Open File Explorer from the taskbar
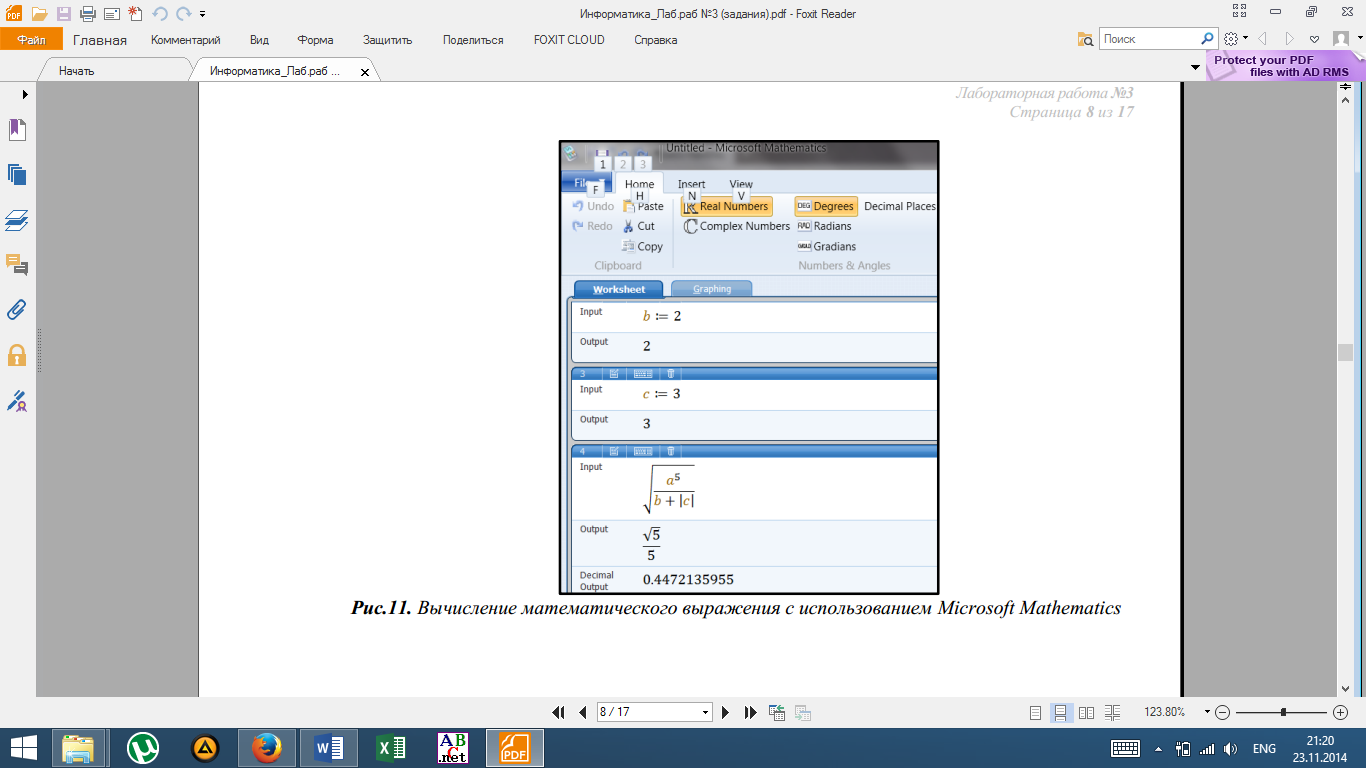The height and width of the screenshot is (768, 1366). 78,748
